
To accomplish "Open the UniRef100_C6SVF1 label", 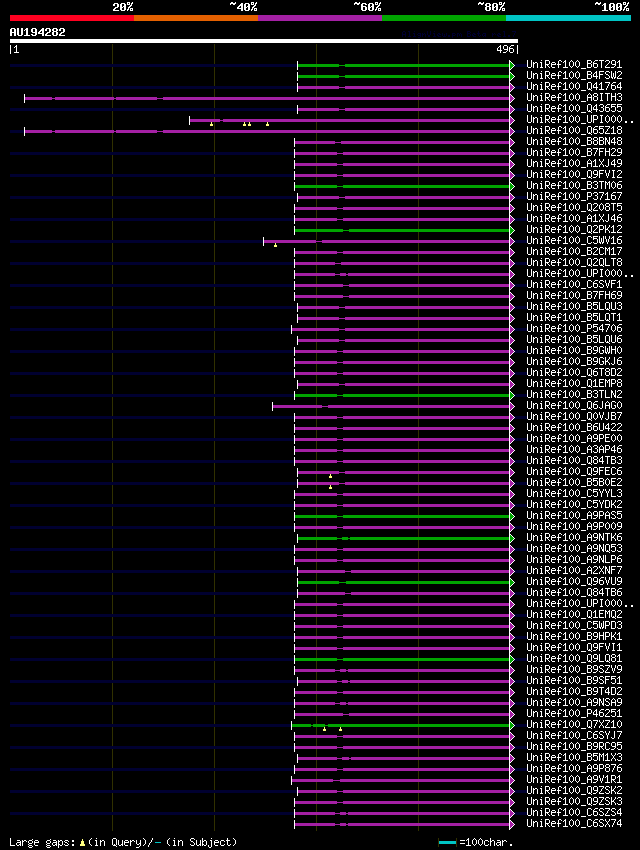I will (x=574, y=285).
